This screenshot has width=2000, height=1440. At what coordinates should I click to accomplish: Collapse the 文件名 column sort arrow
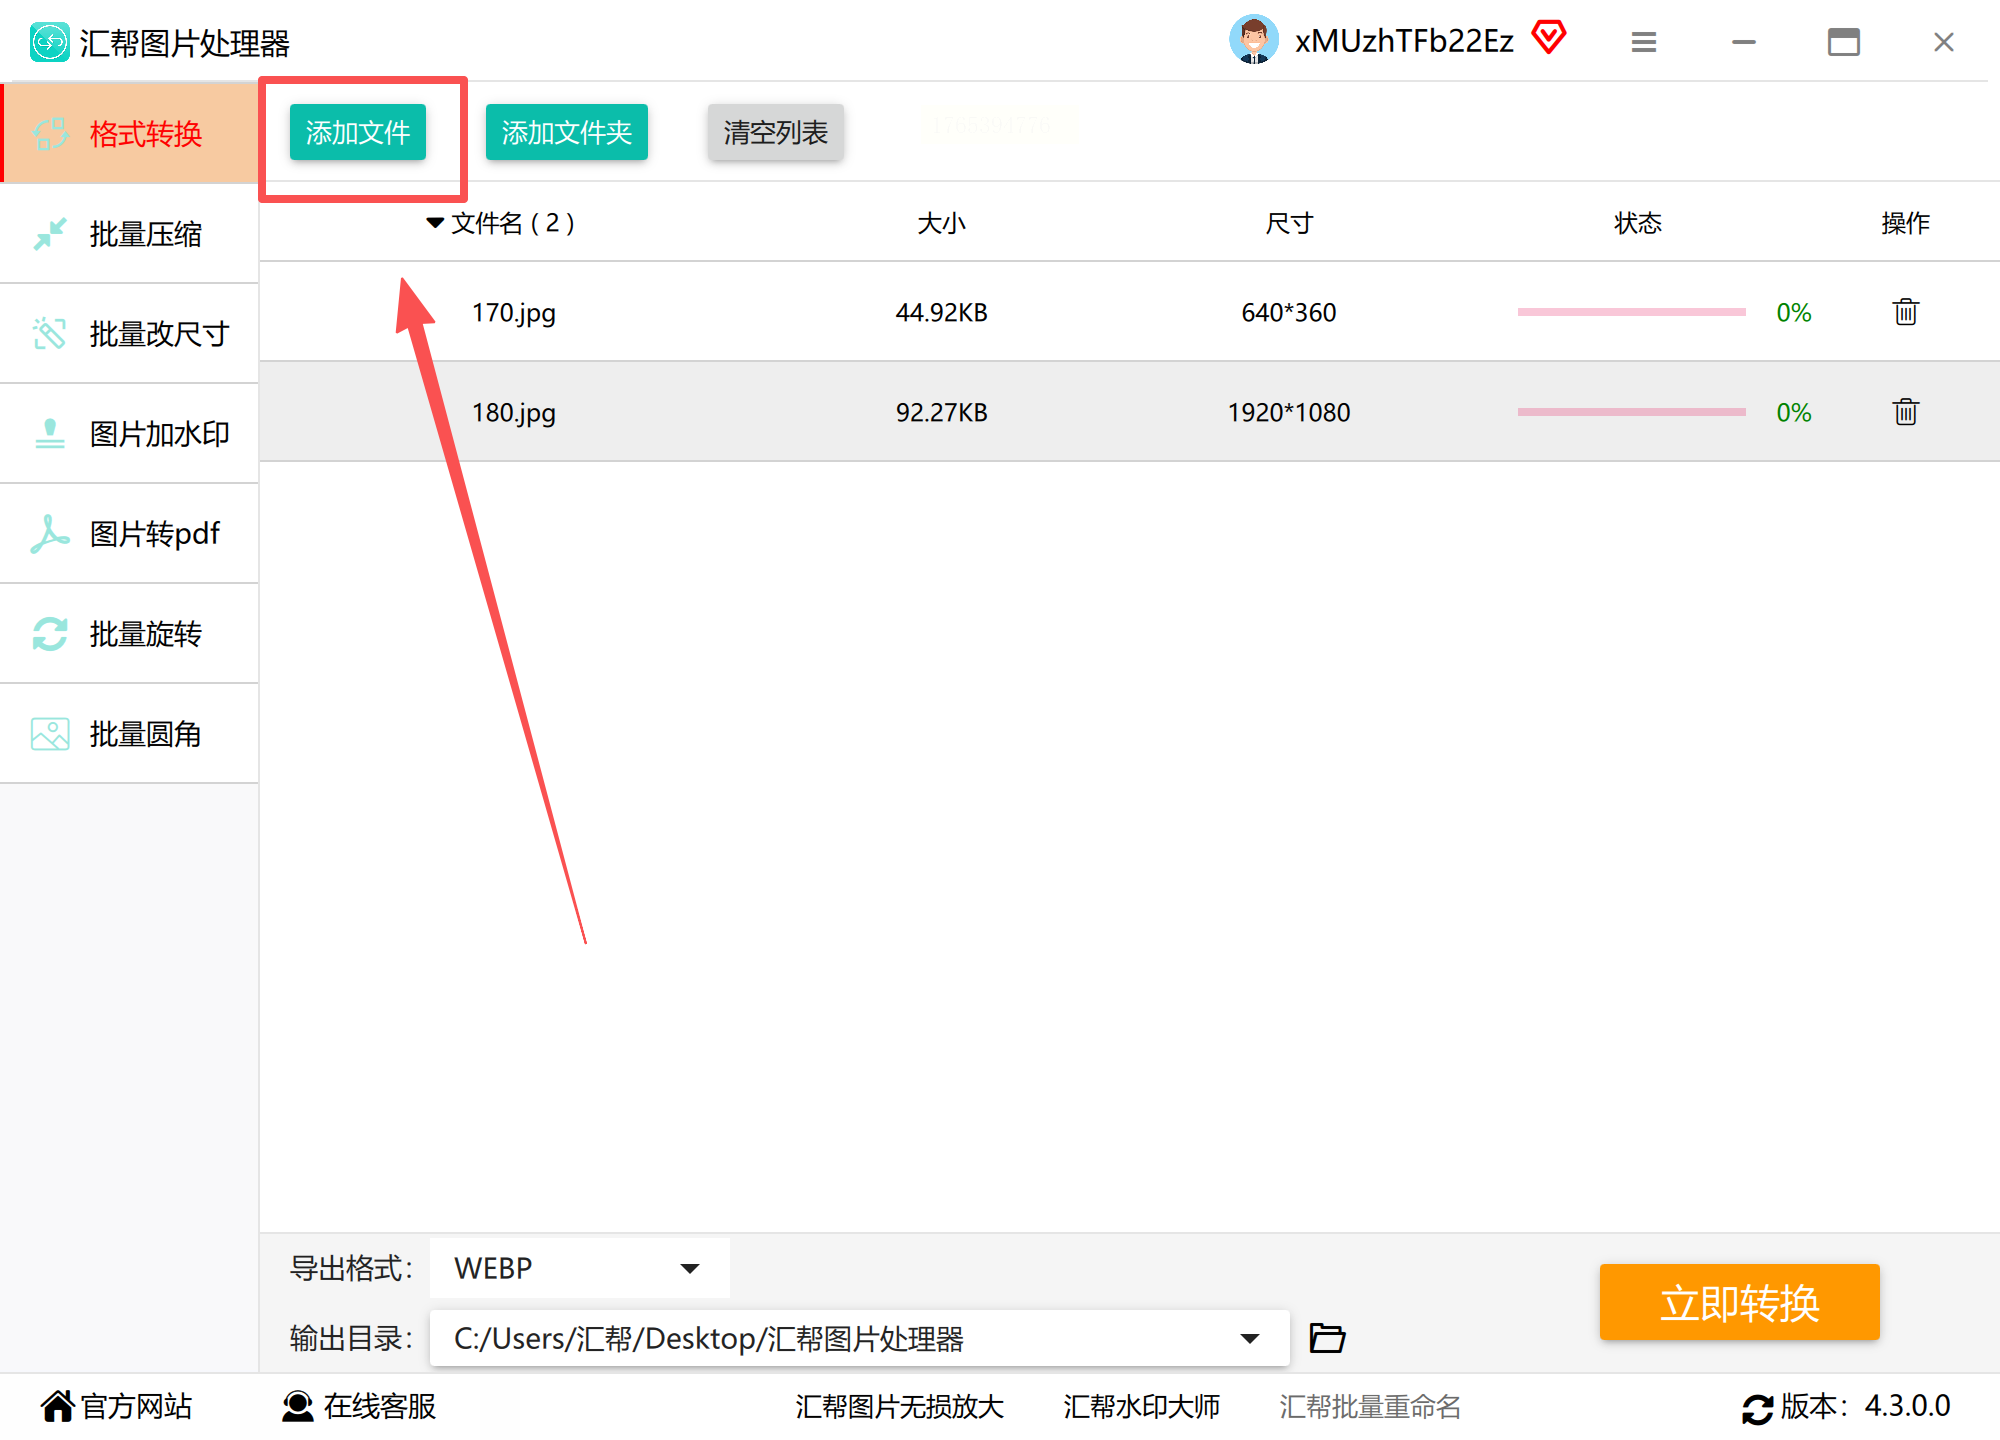(435, 222)
